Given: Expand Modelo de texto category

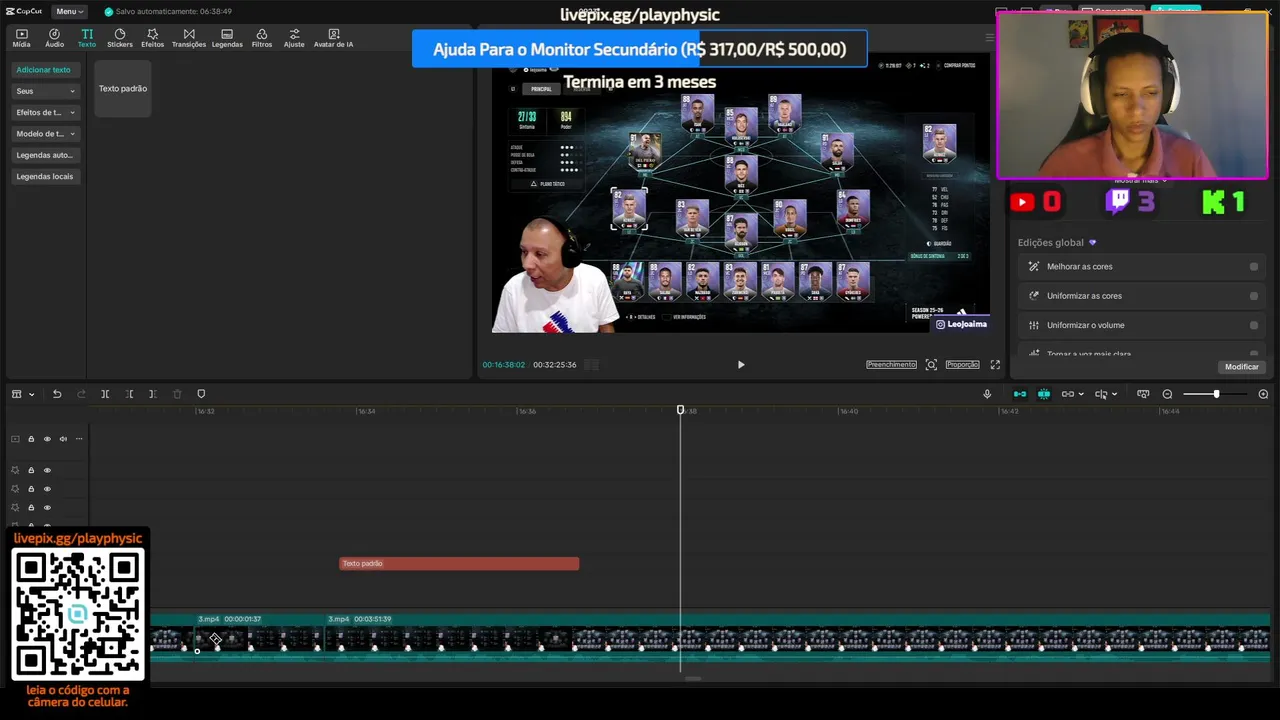Looking at the screenshot, I should [x=45, y=133].
